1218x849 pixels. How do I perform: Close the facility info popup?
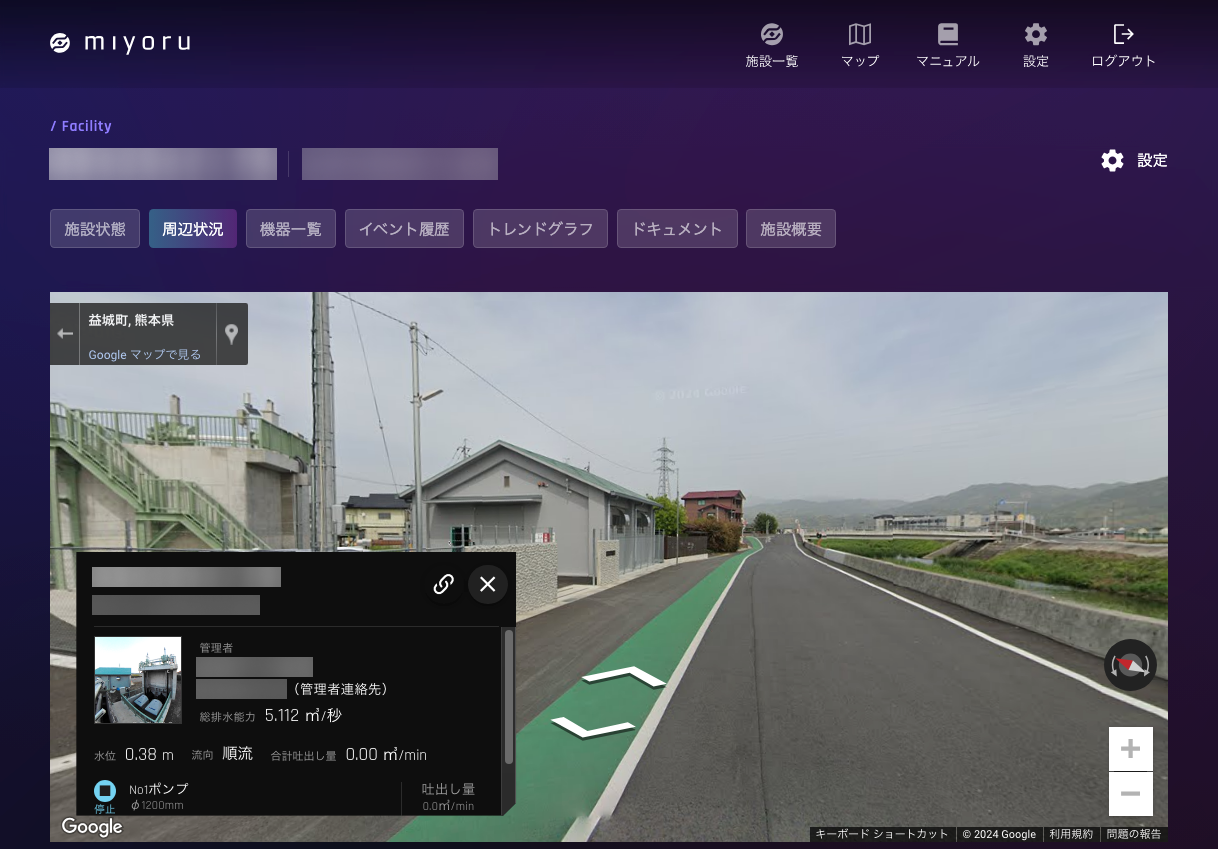pyautogui.click(x=488, y=584)
